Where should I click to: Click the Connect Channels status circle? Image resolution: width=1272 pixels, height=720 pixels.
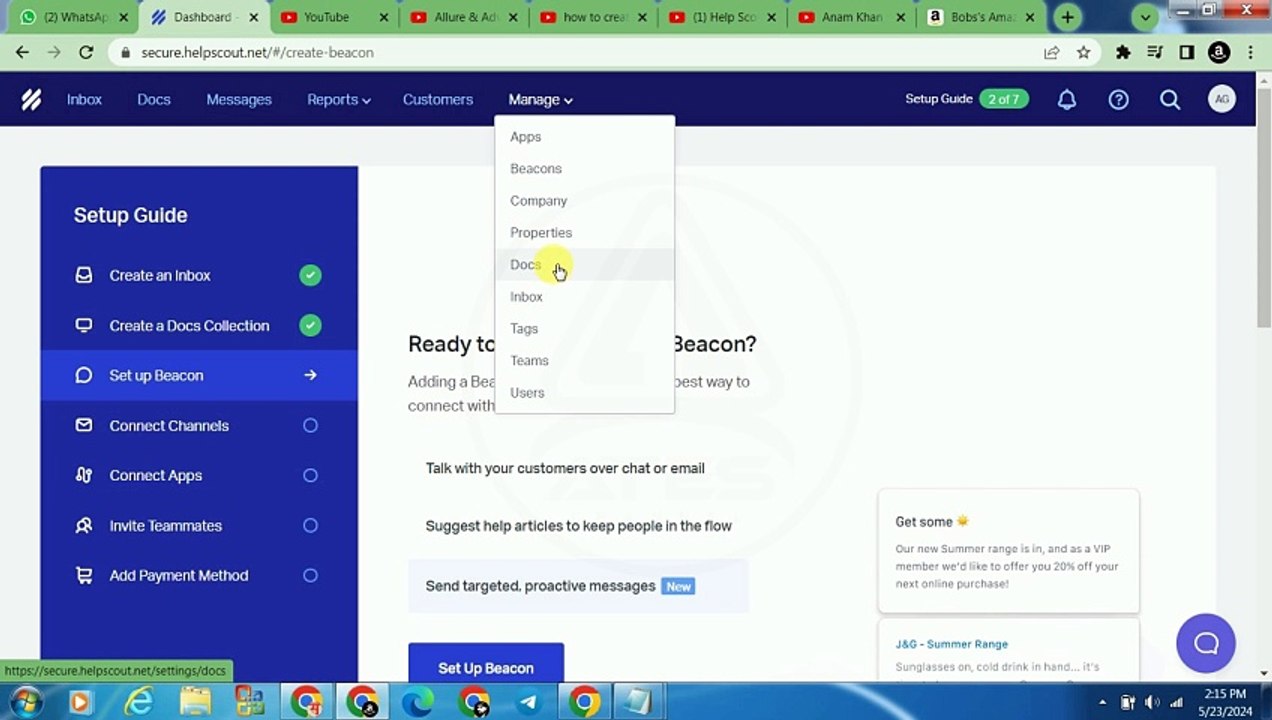click(310, 425)
